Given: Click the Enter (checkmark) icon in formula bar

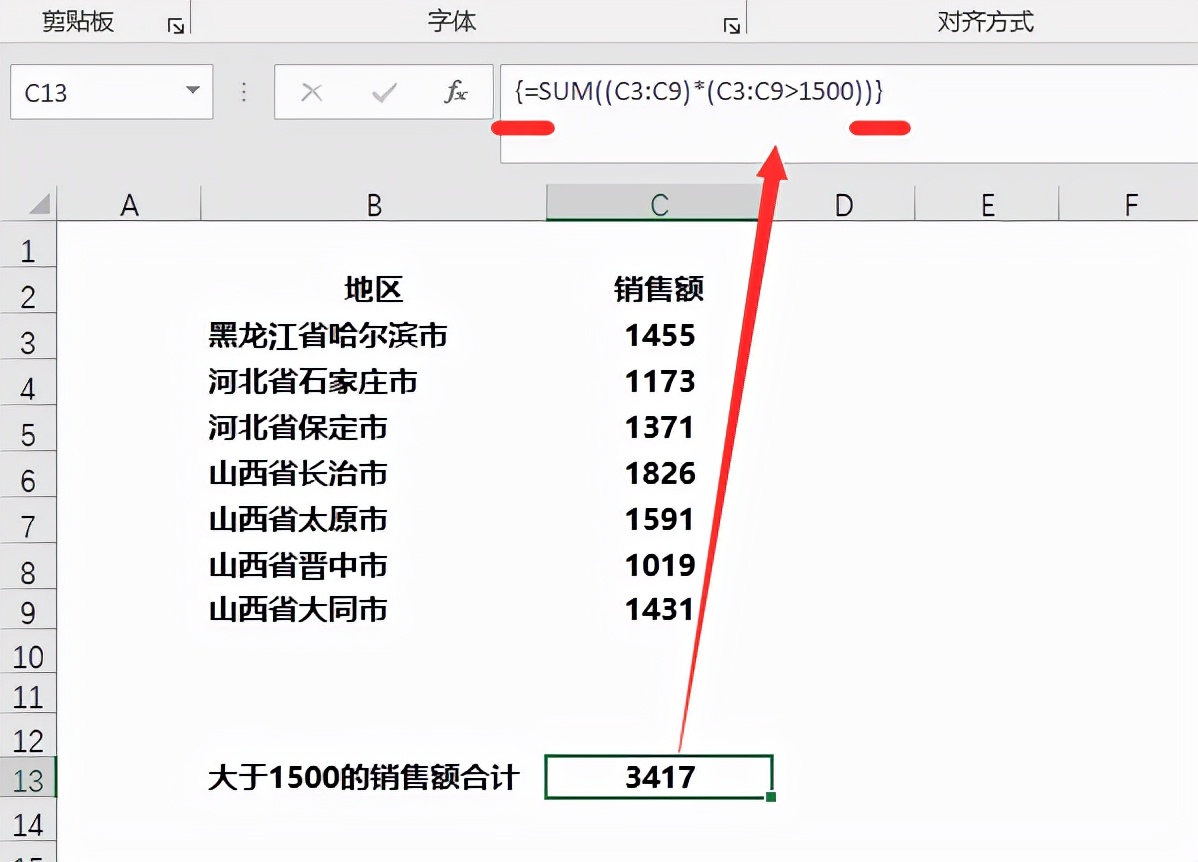Looking at the screenshot, I should tap(384, 91).
